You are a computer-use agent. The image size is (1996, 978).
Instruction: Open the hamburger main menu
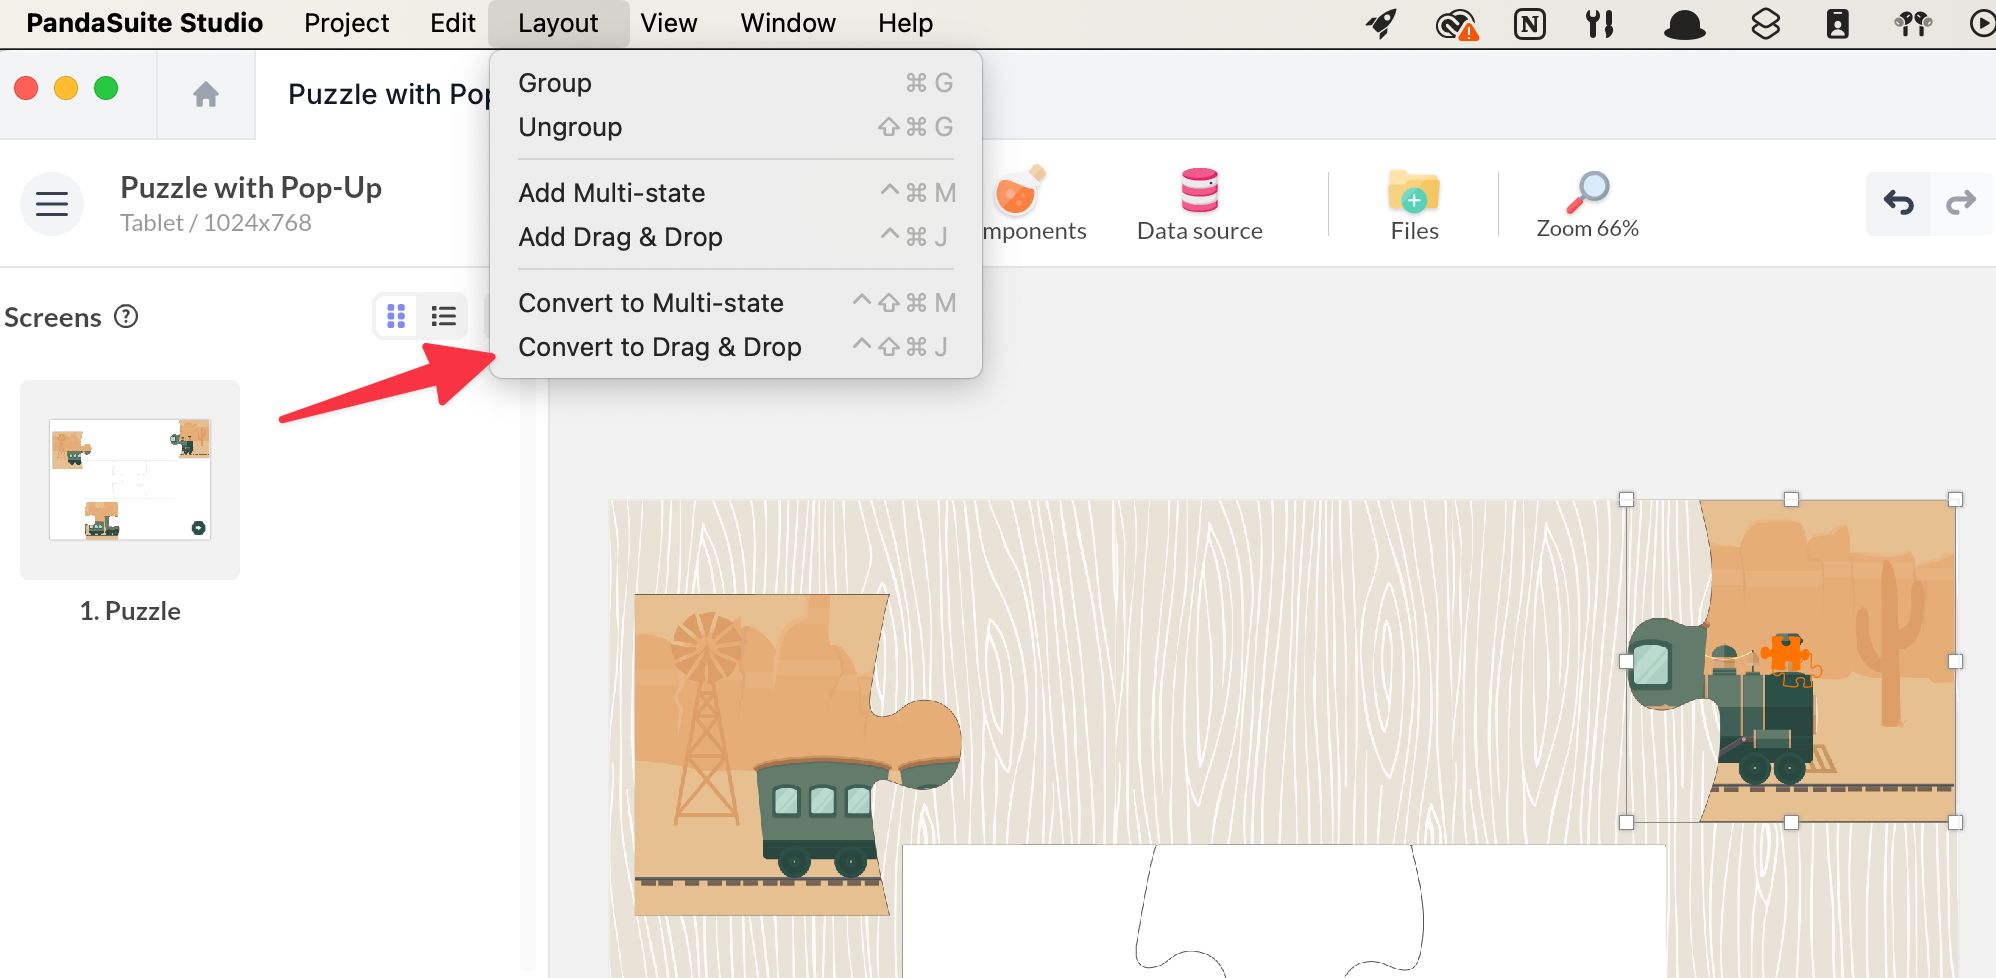tap(52, 204)
